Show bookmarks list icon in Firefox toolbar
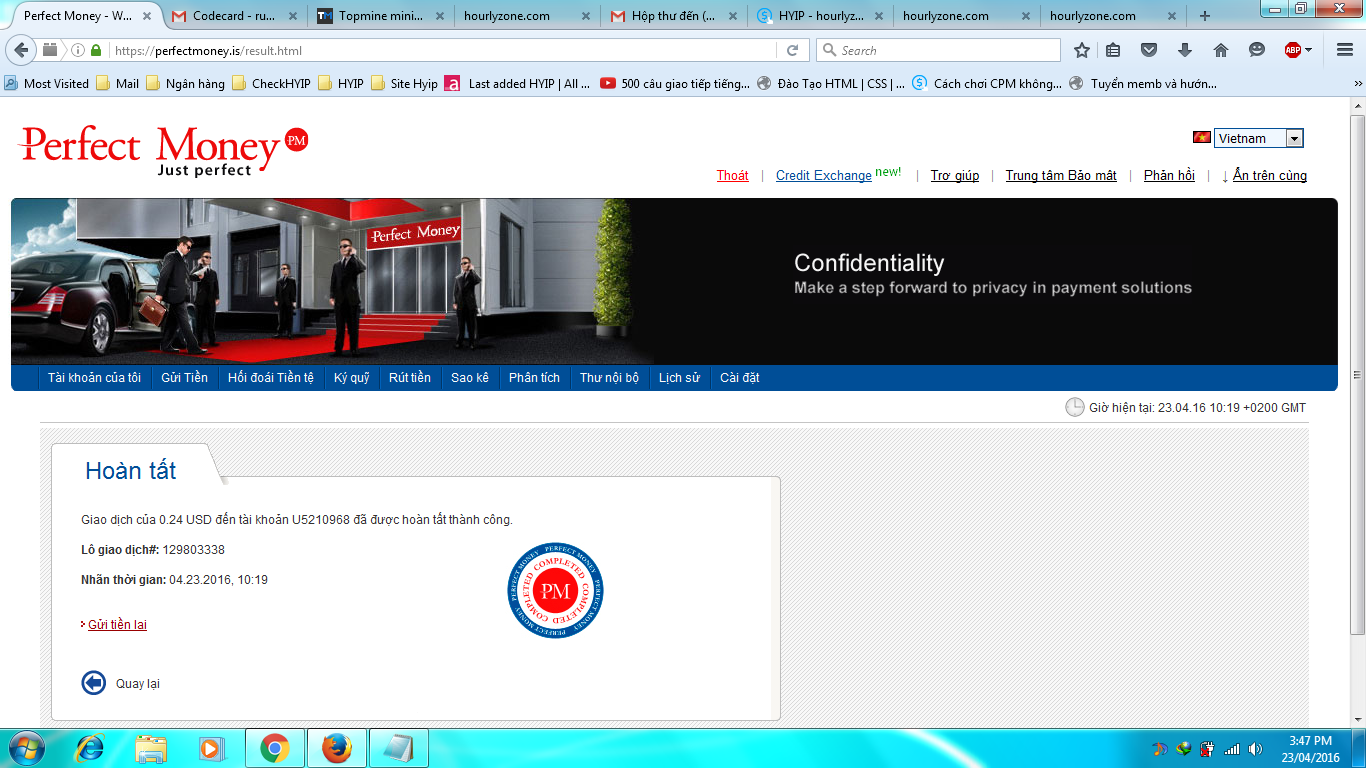Screen dimensions: 1366x768 tap(1113, 50)
